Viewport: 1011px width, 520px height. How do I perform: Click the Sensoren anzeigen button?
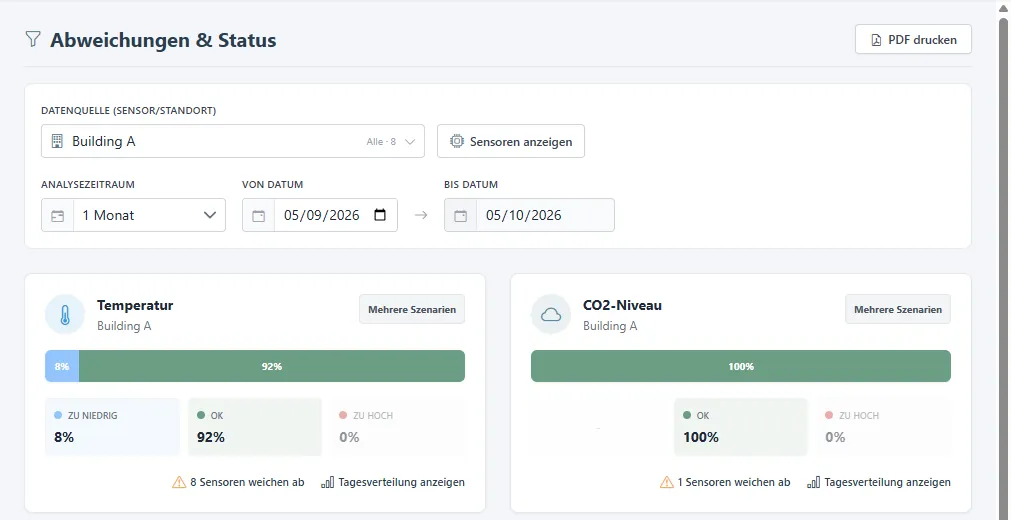pyautogui.click(x=511, y=141)
